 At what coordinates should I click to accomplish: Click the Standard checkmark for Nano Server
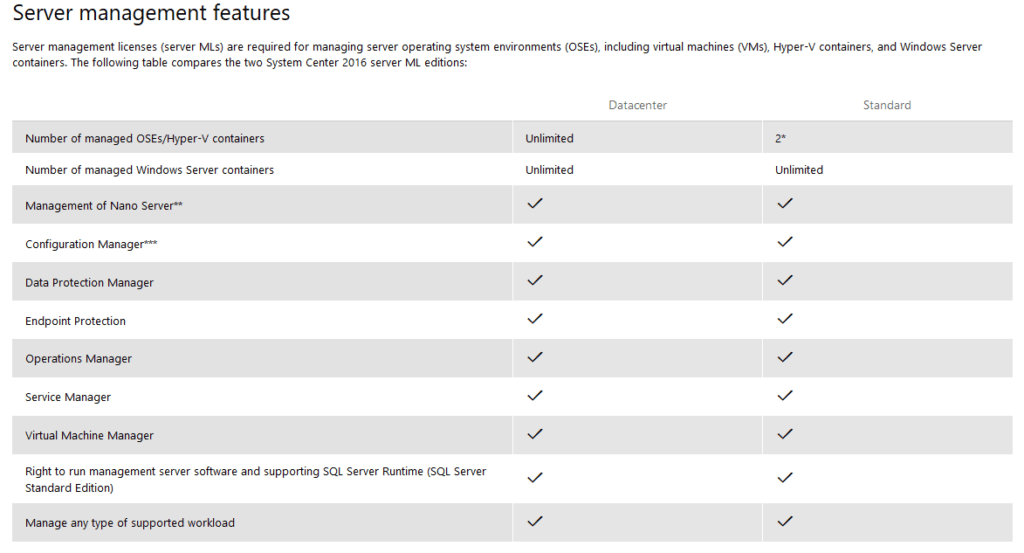pyautogui.click(x=785, y=203)
